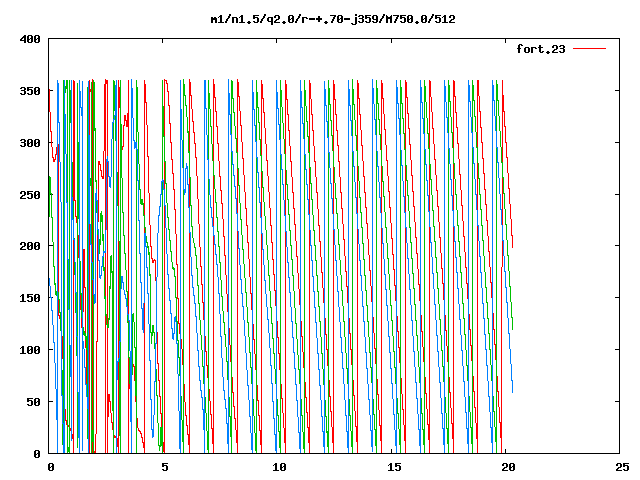
Task: Click y-axis label 50
Action: pyautogui.click(x=33, y=402)
